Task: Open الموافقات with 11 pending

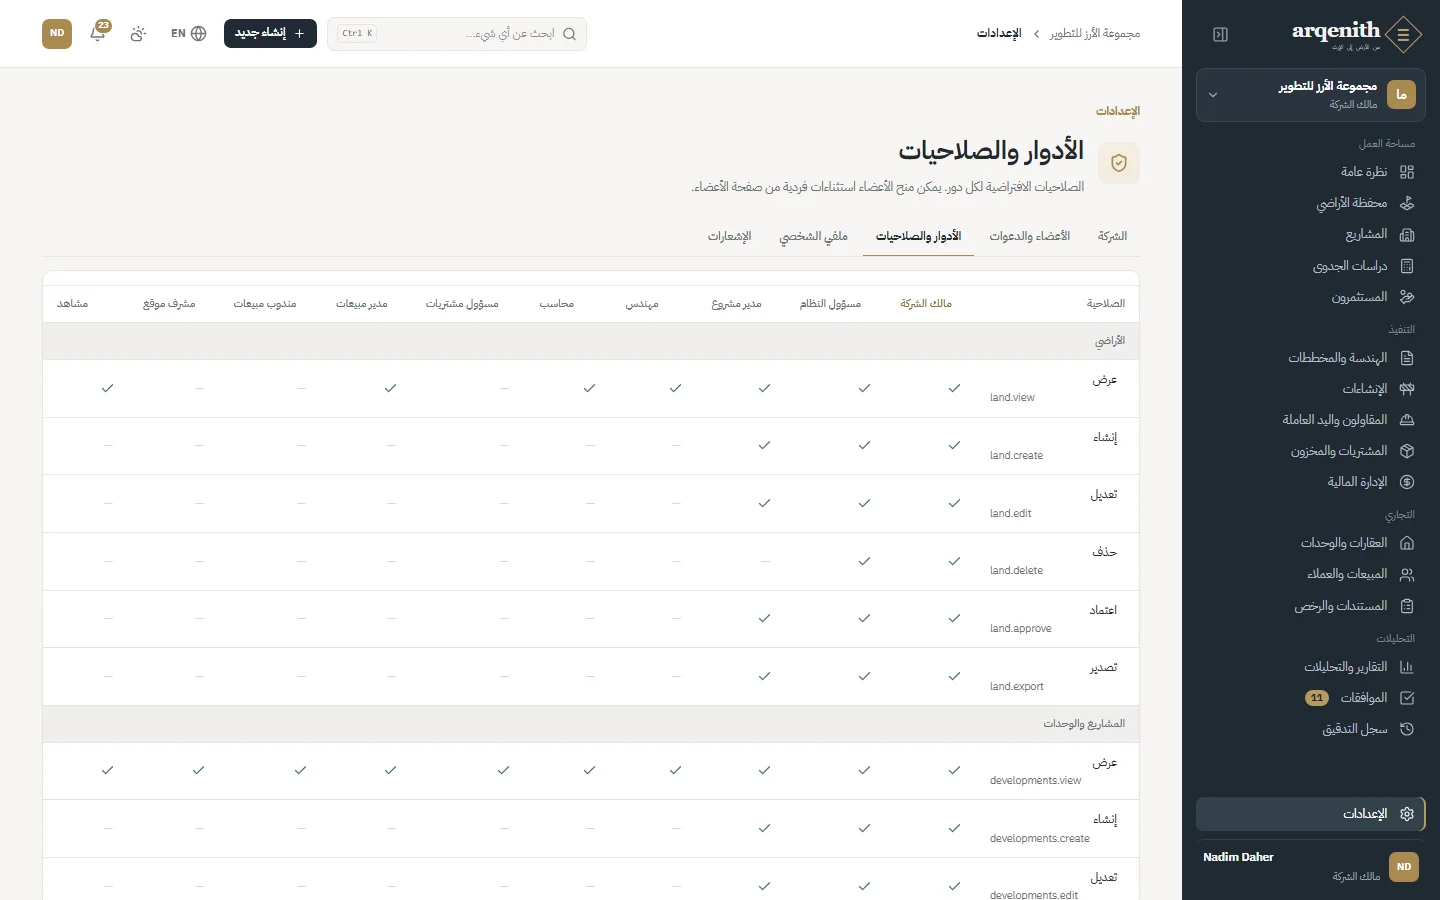Action: [x=1310, y=698]
